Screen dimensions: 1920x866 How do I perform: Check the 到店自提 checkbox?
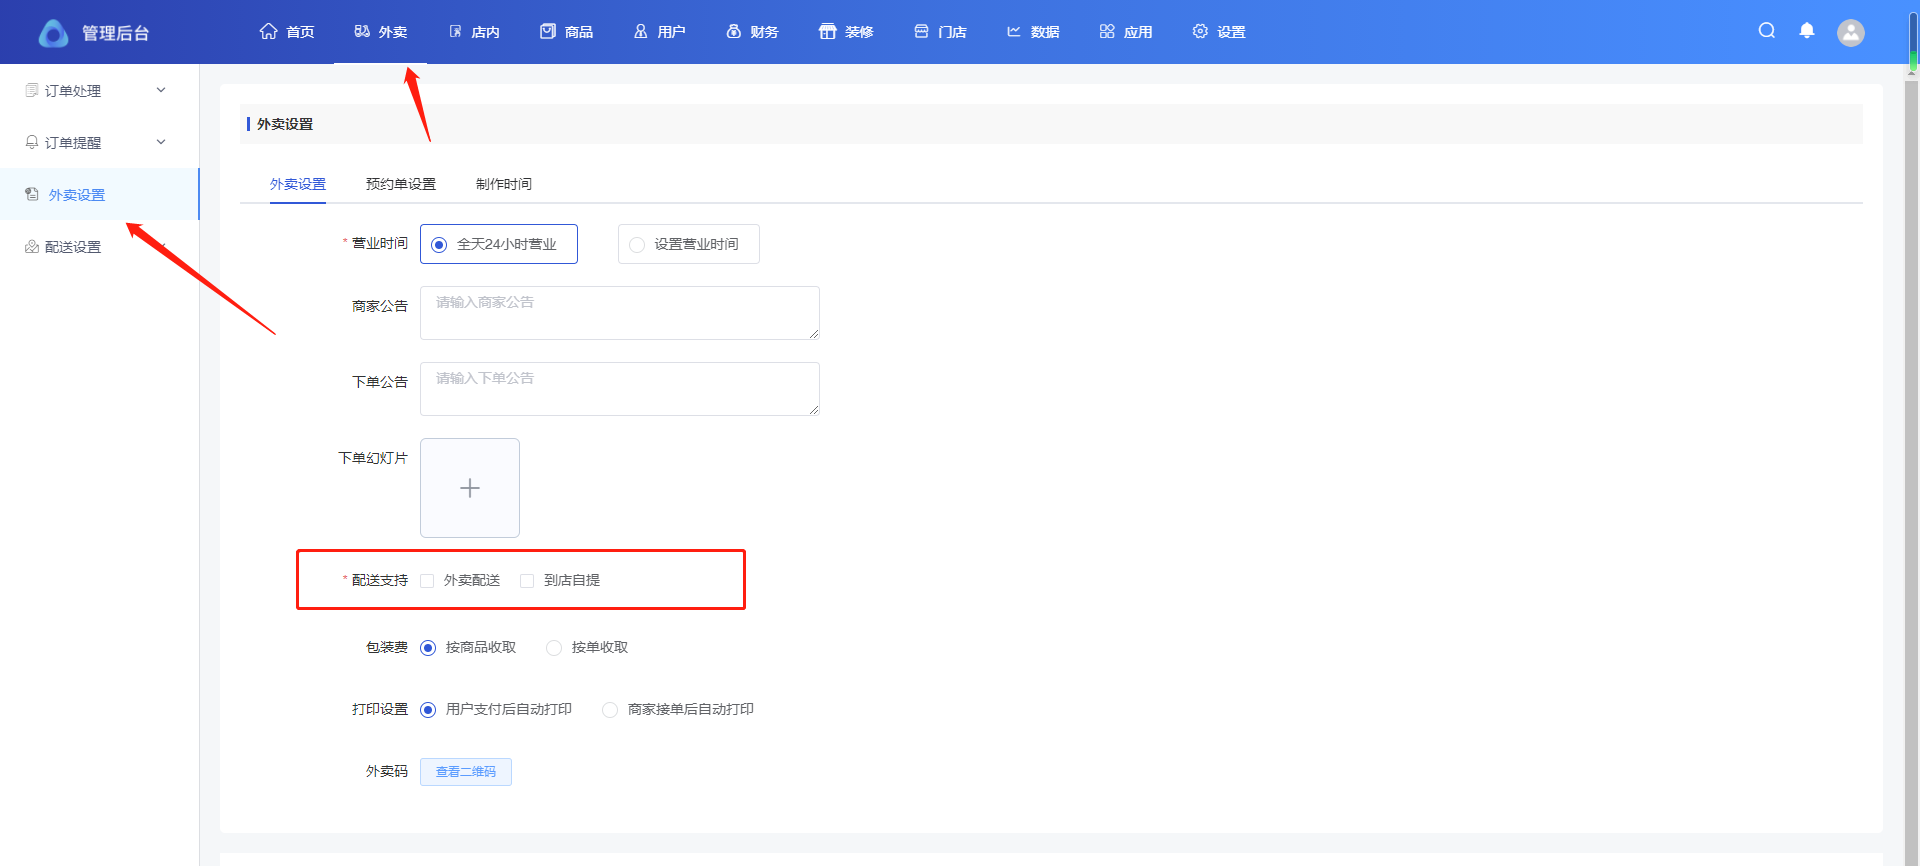[x=527, y=581]
